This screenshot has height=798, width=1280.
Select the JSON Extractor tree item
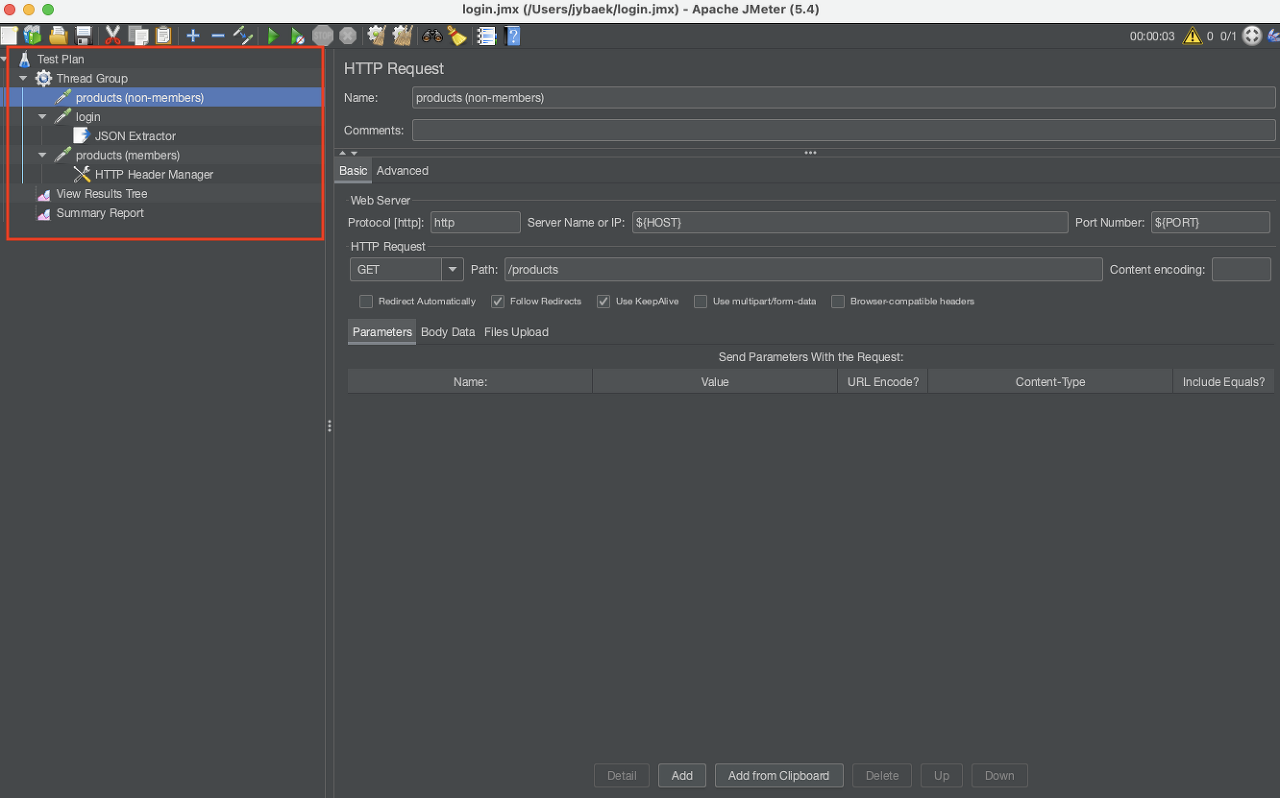(x=135, y=136)
